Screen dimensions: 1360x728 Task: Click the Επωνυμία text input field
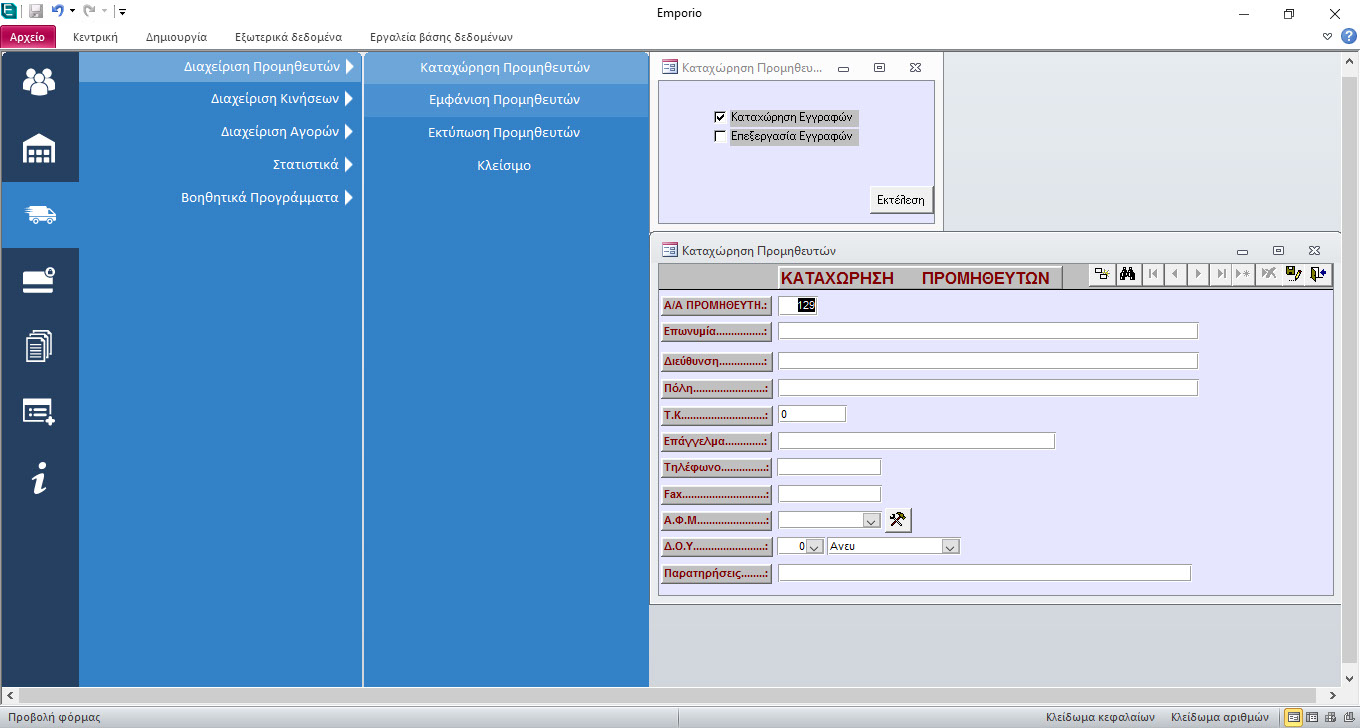[987, 331]
